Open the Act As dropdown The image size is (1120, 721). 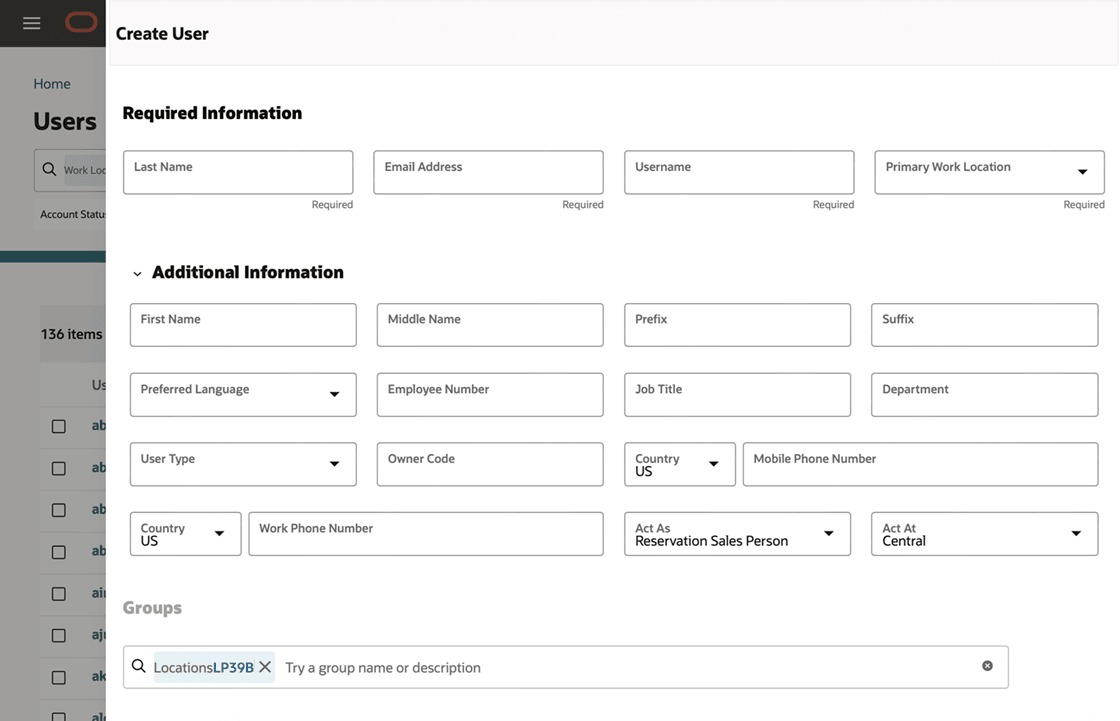pos(828,534)
